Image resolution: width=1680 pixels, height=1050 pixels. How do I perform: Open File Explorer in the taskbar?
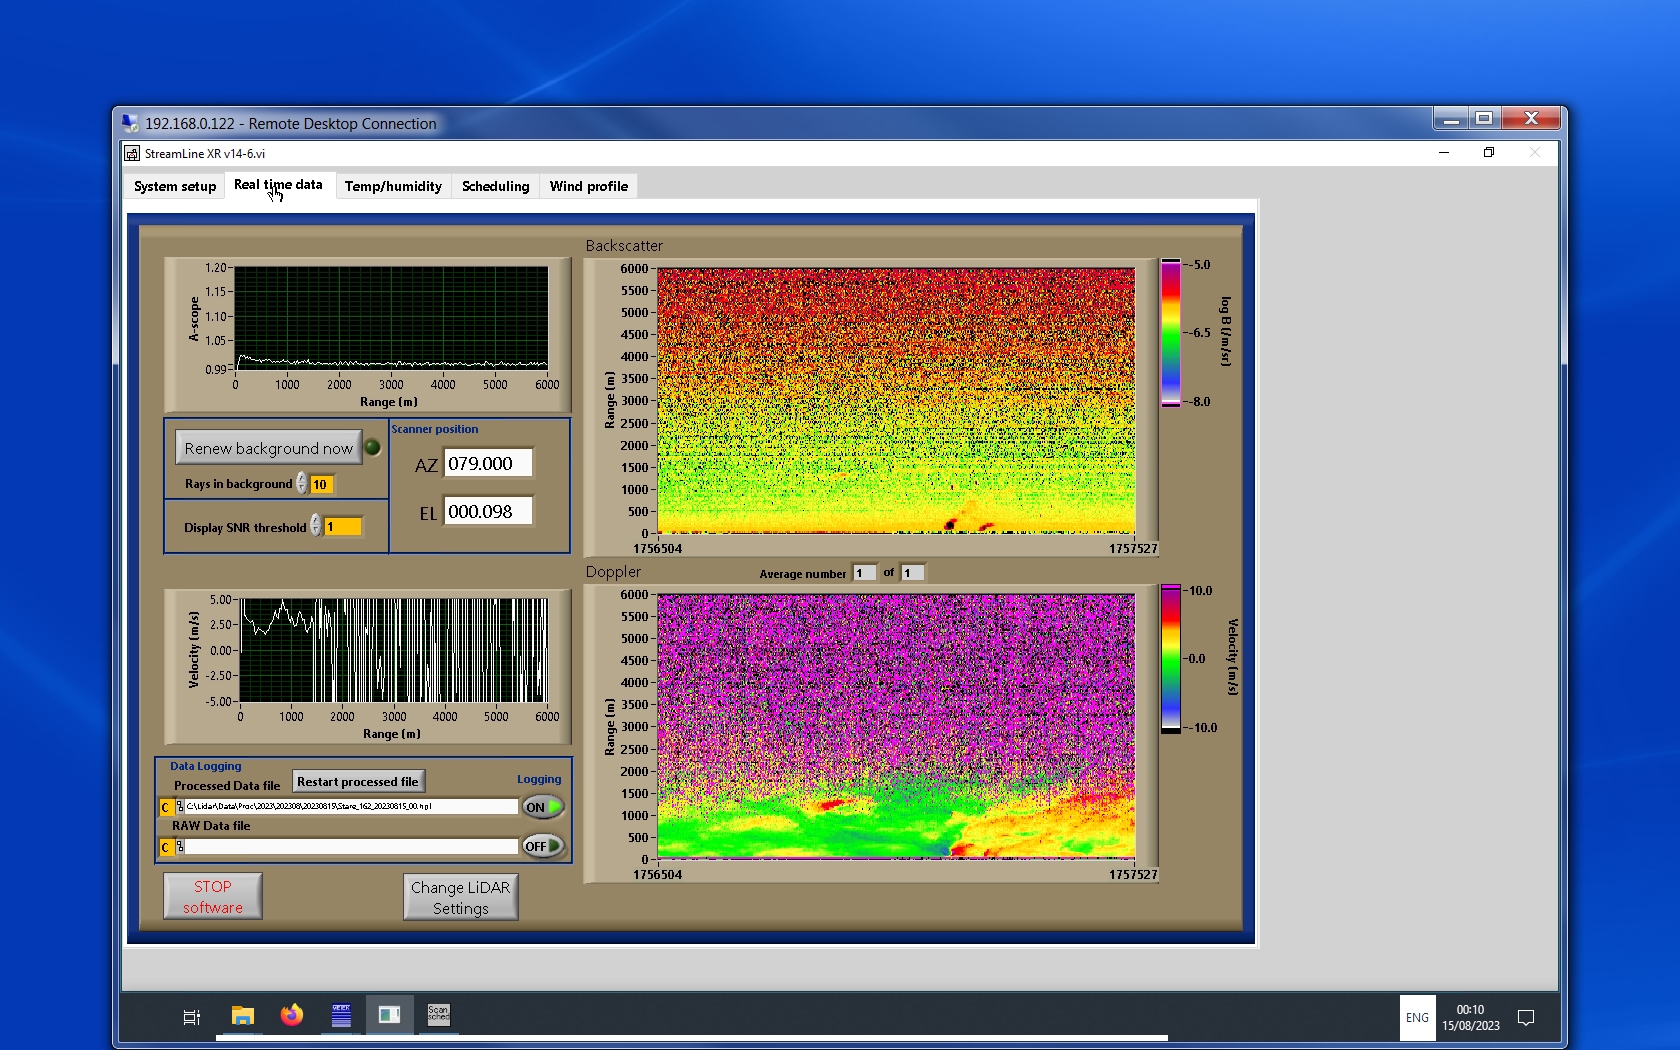242,1016
